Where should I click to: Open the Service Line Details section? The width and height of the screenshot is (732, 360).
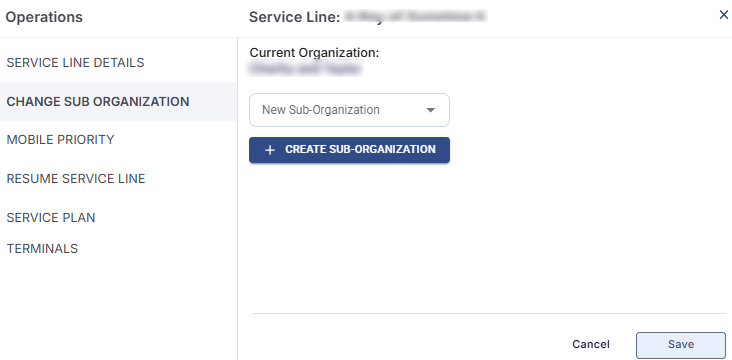(75, 63)
